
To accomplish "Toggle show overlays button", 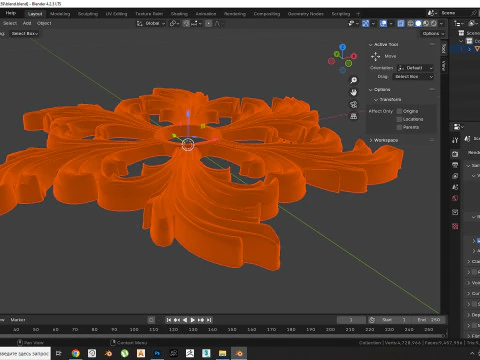I will tap(383, 23).
